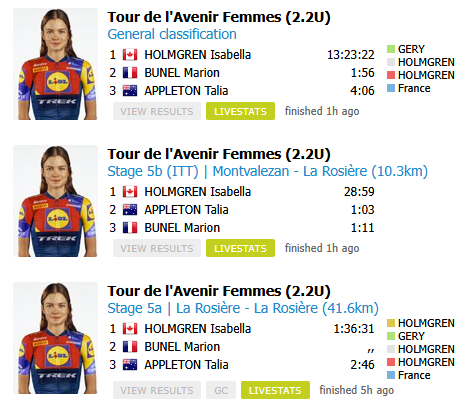
Task: Click France flag next to Bunel in General classification
Action: coord(130,73)
